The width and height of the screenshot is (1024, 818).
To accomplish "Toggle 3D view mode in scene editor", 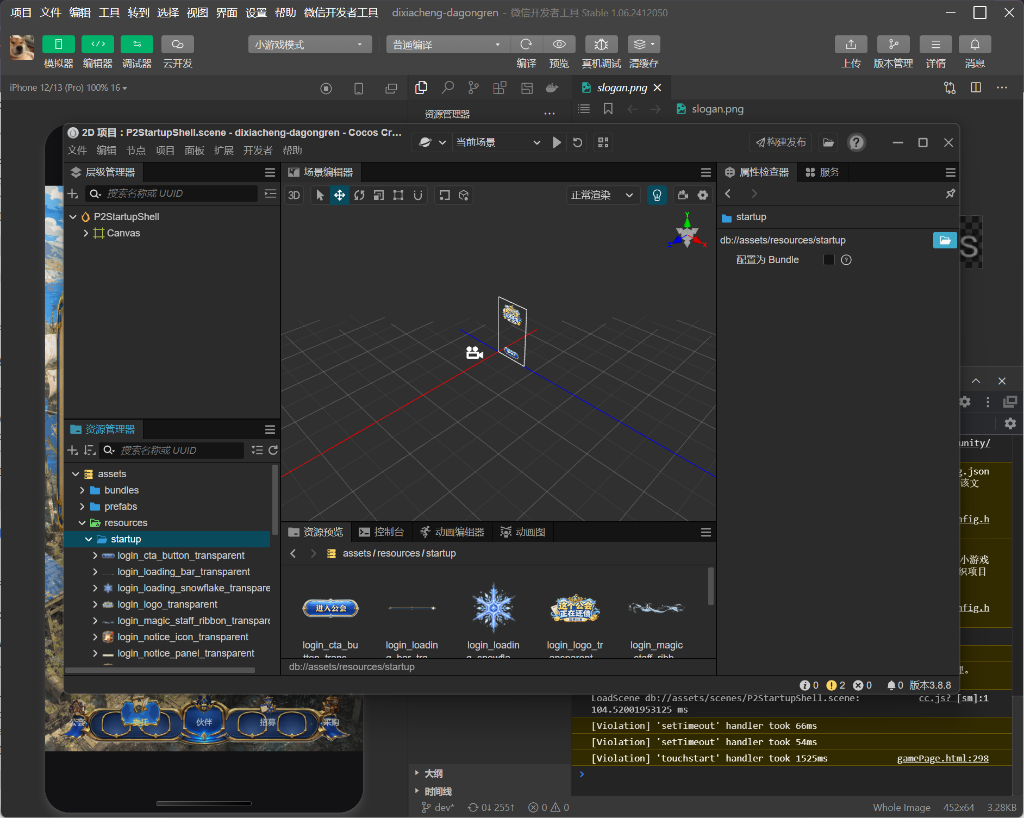I will click(294, 195).
